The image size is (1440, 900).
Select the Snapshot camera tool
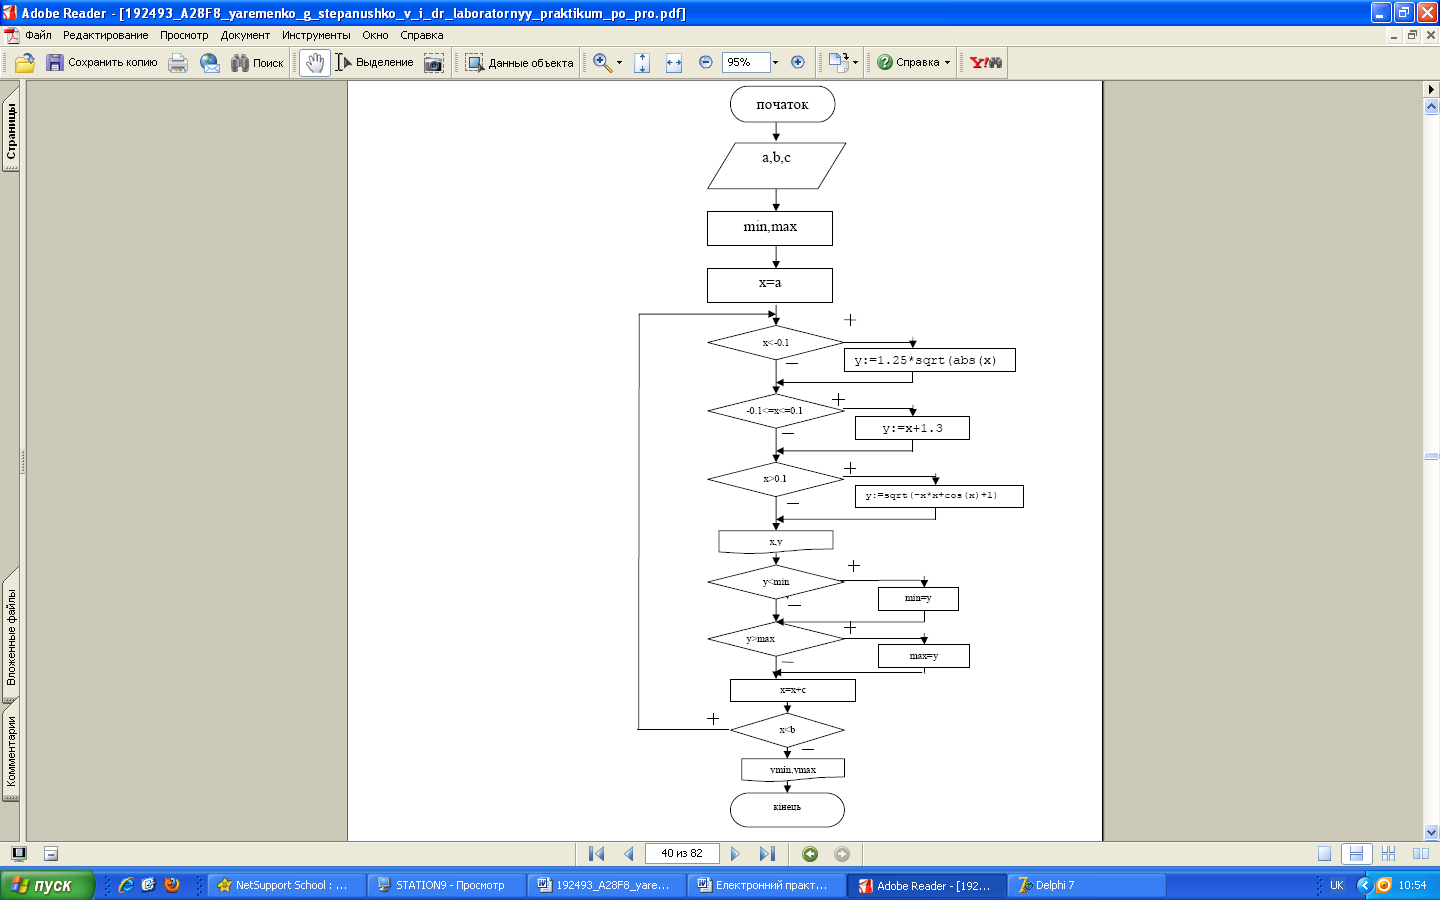pyautogui.click(x=433, y=62)
